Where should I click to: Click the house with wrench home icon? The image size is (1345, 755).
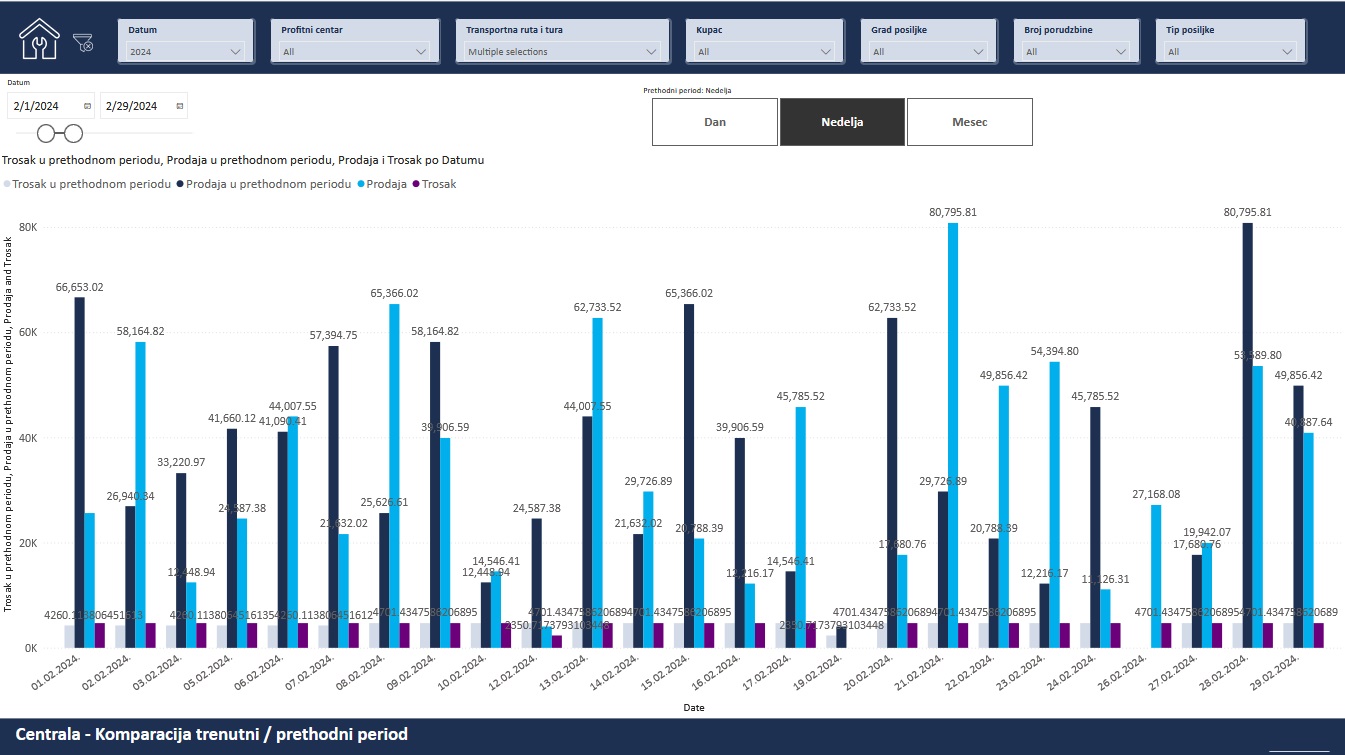point(40,39)
